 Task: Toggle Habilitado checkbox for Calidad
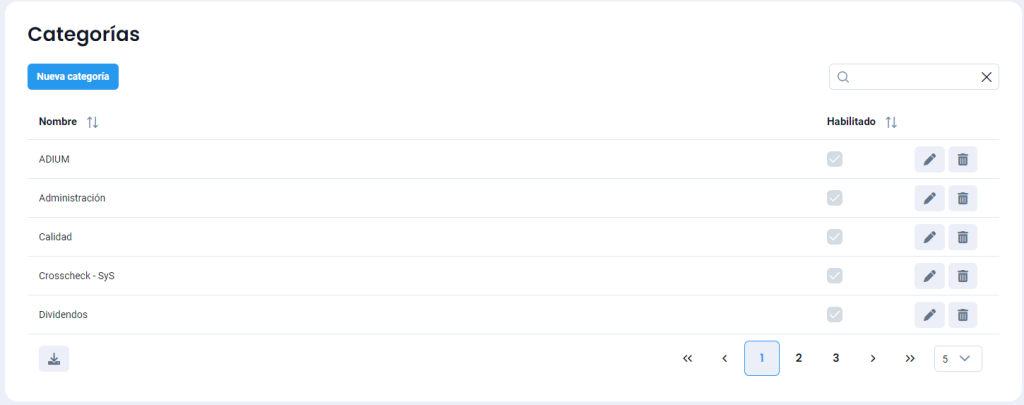(x=834, y=237)
